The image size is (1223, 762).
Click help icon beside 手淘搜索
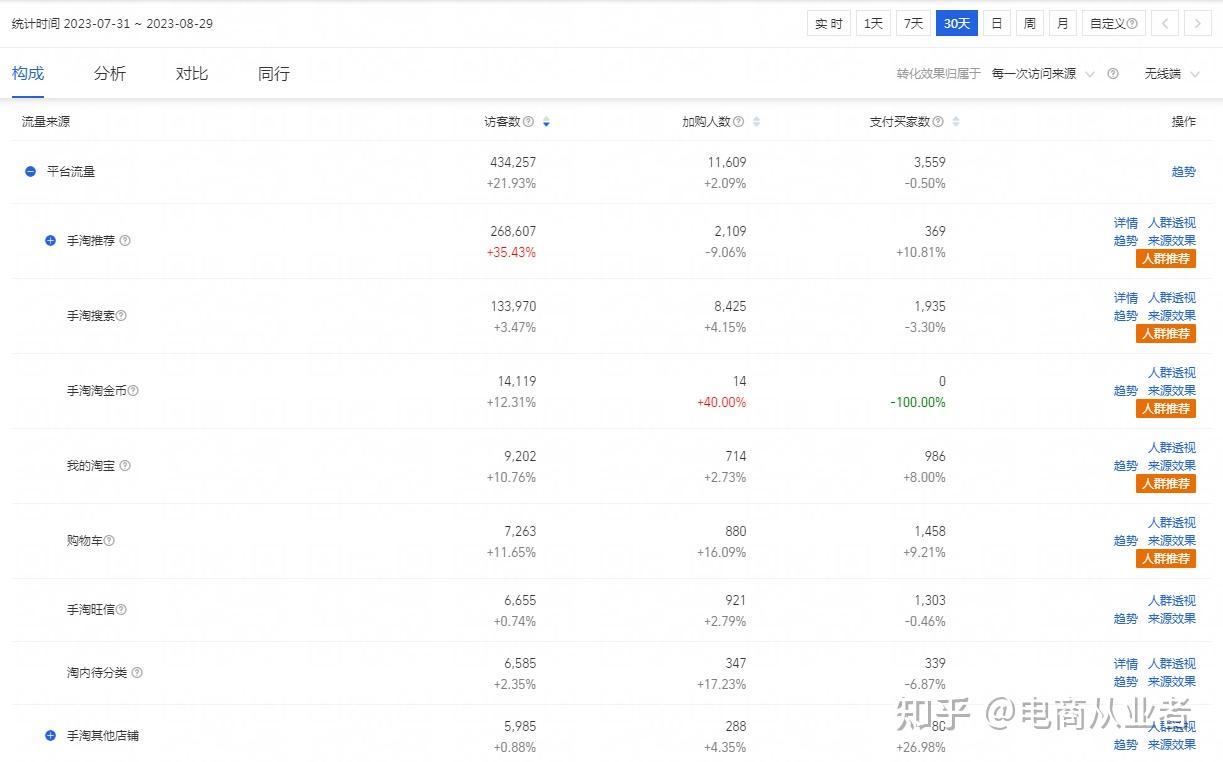click(121, 316)
